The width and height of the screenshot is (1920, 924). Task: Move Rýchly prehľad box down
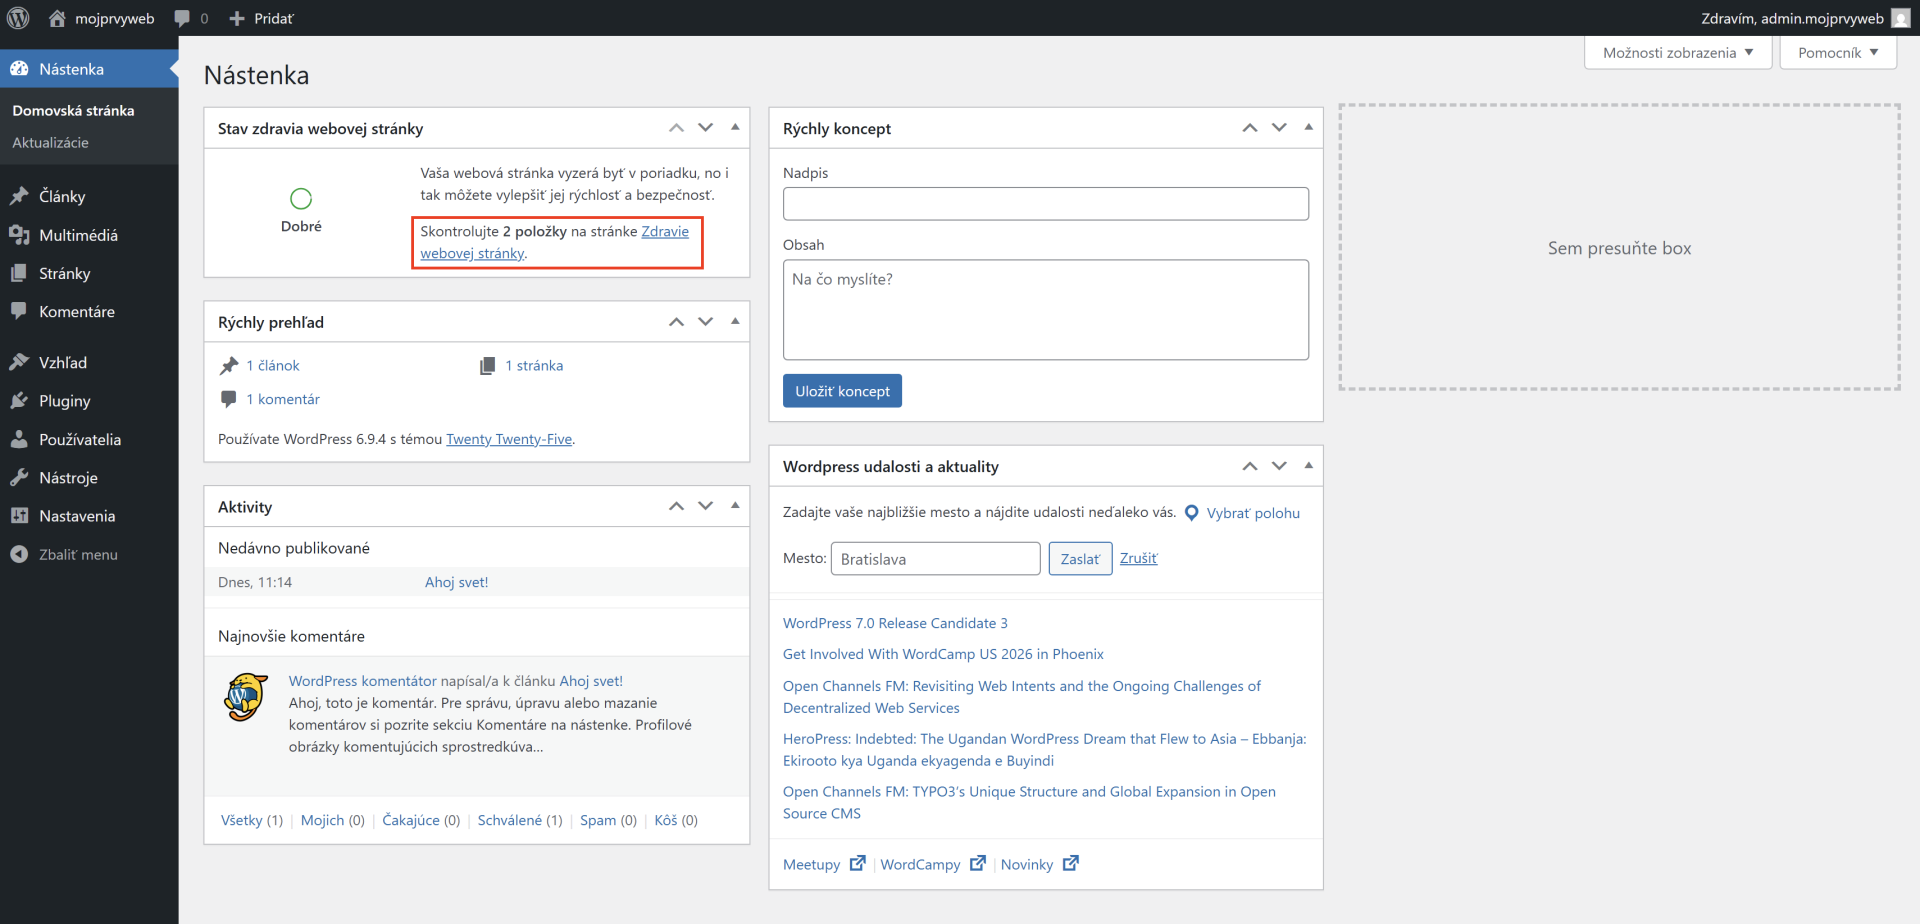pyautogui.click(x=706, y=322)
